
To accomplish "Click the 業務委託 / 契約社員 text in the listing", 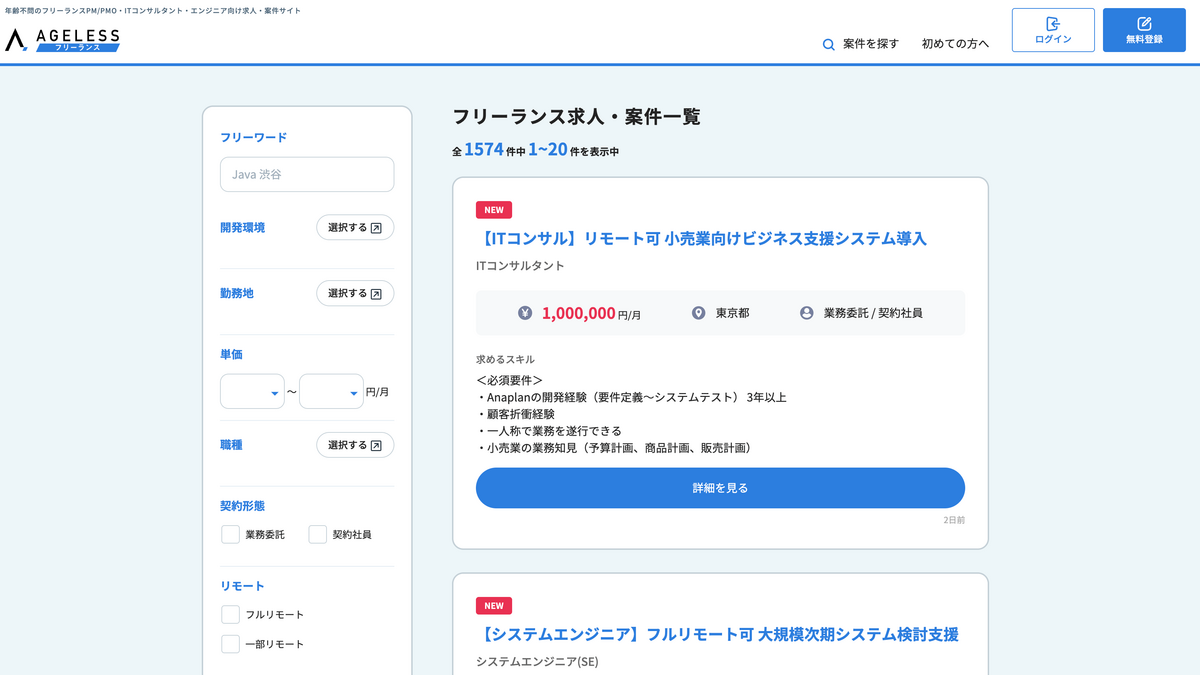I will pos(873,313).
